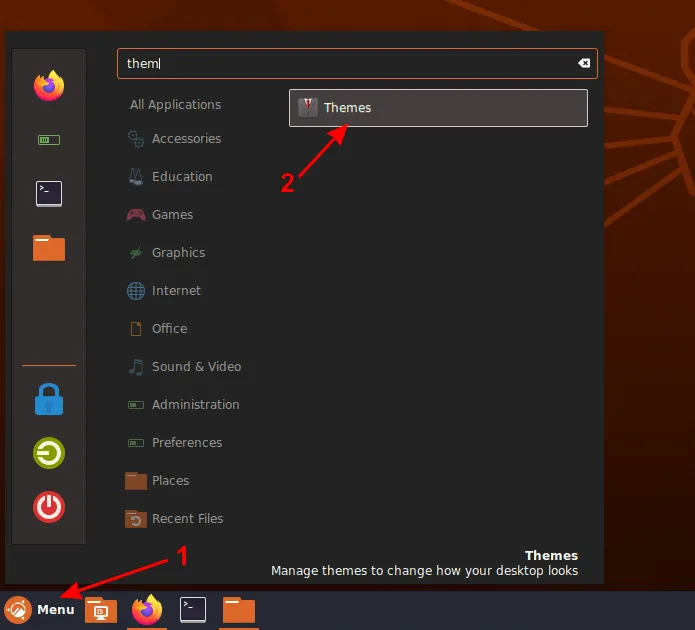Log out using the green logout icon
Screen dimensions: 695x630
pos(48,453)
